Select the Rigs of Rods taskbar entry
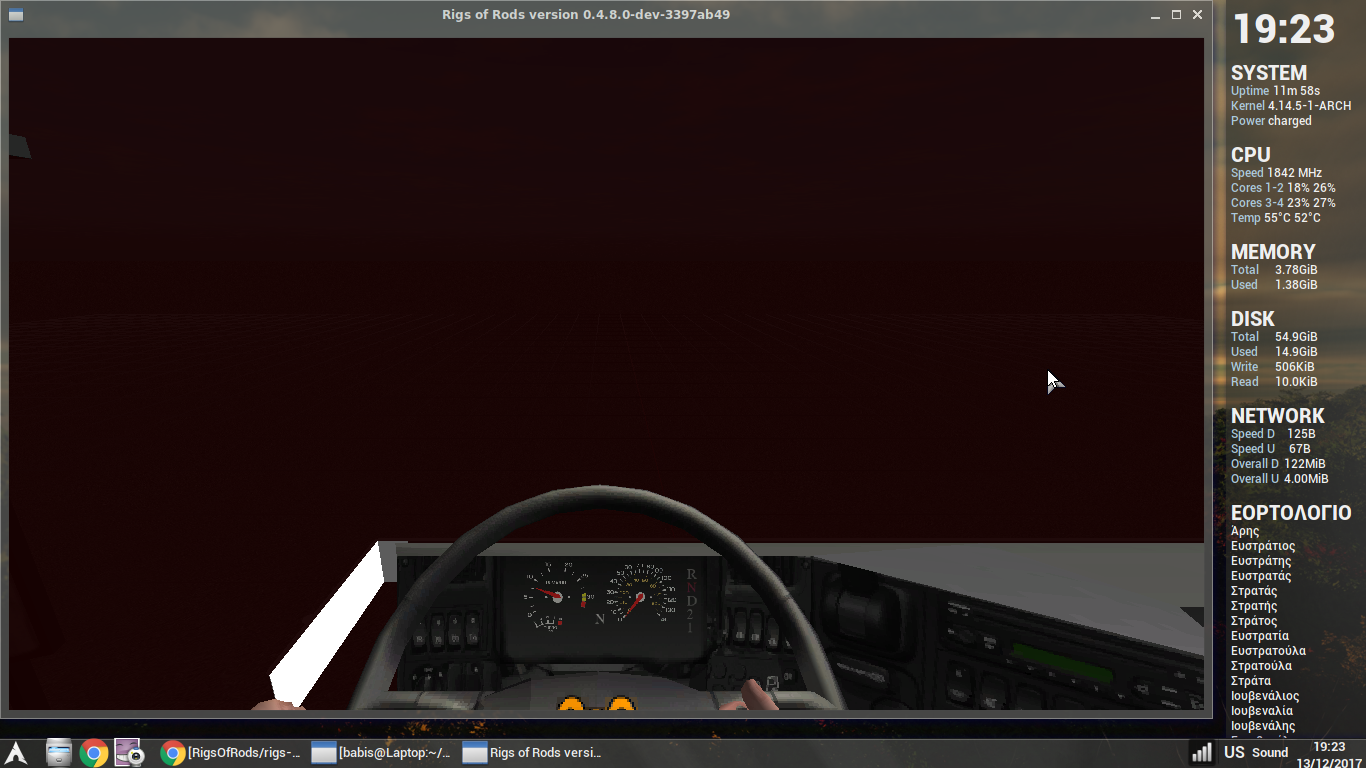This screenshot has height=768, width=1366. [x=534, y=753]
